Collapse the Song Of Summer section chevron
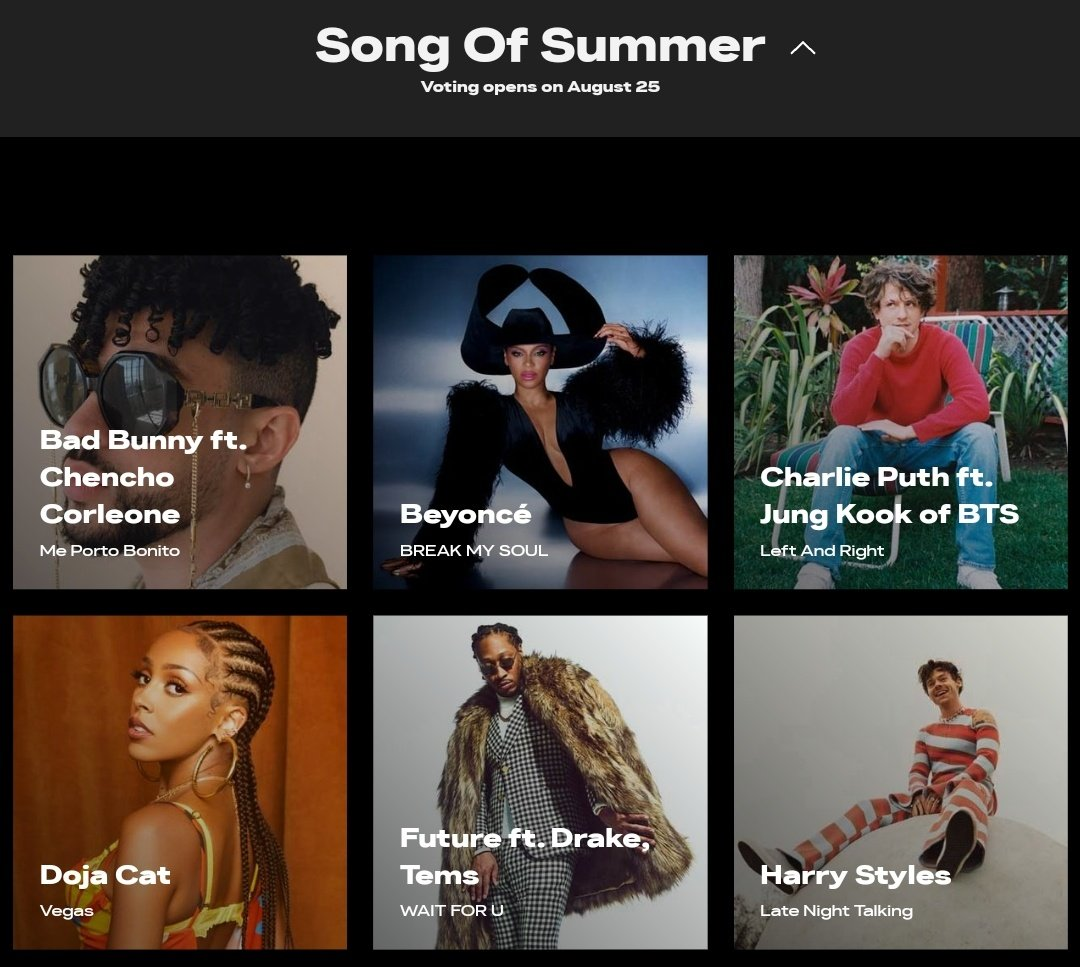1080x967 pixels. (x=802, y=48)
